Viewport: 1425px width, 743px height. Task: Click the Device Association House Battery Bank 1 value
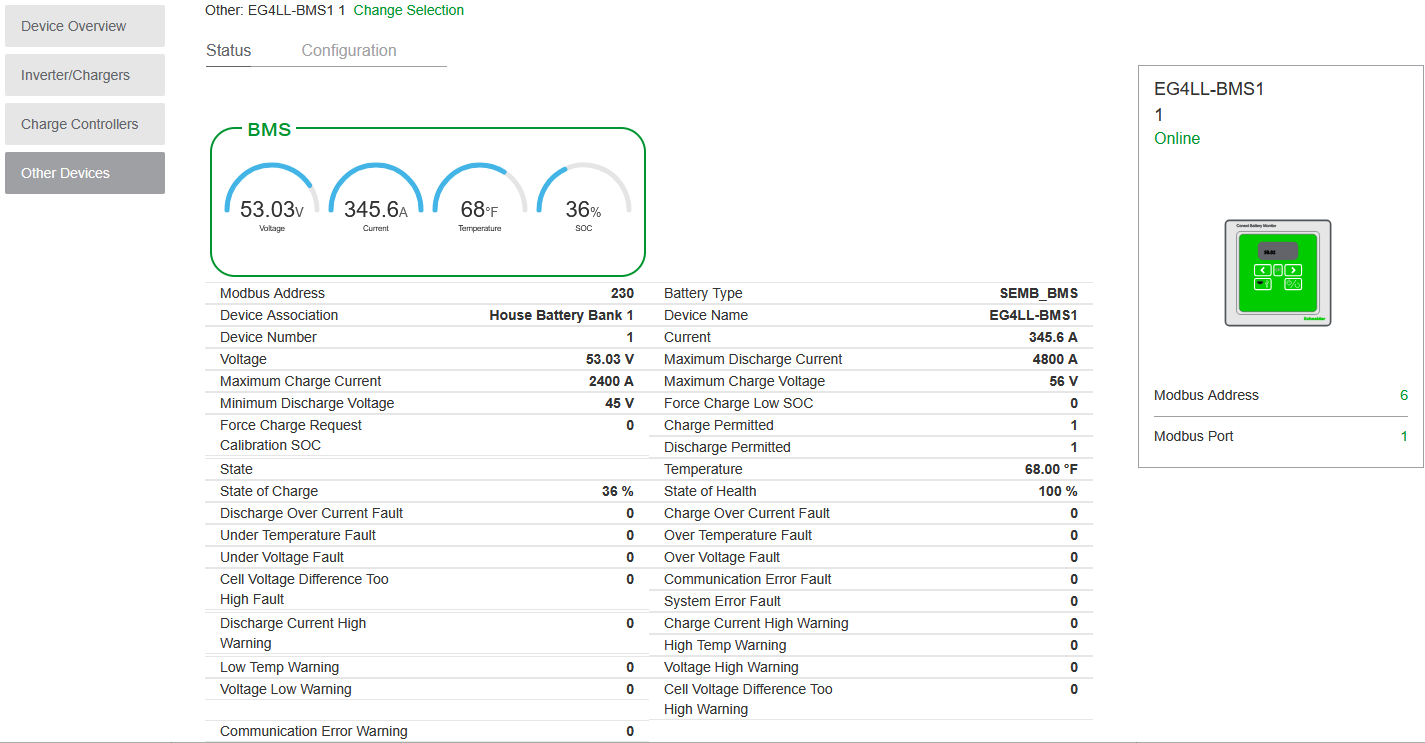(x=561, y=315)
